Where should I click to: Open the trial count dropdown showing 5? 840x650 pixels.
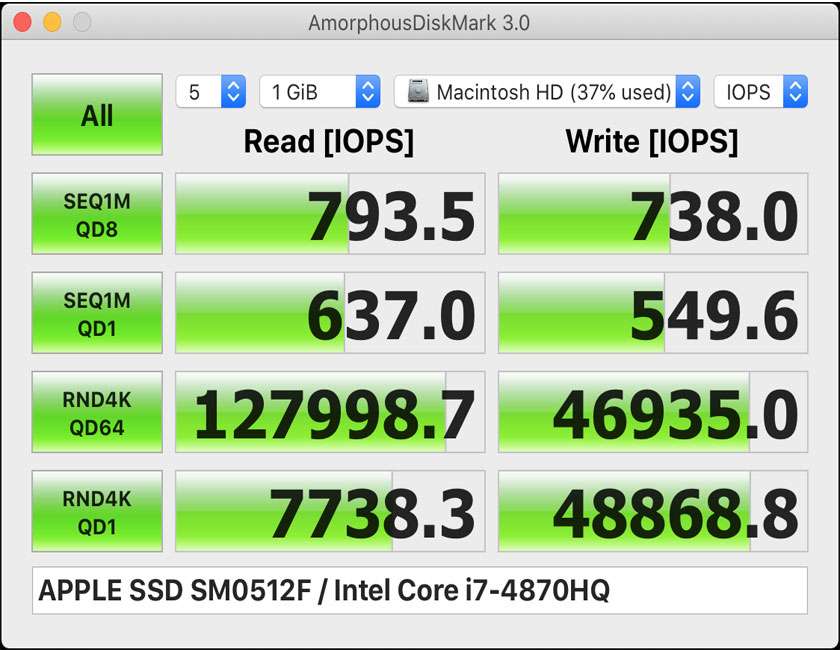tap(200, 91)
